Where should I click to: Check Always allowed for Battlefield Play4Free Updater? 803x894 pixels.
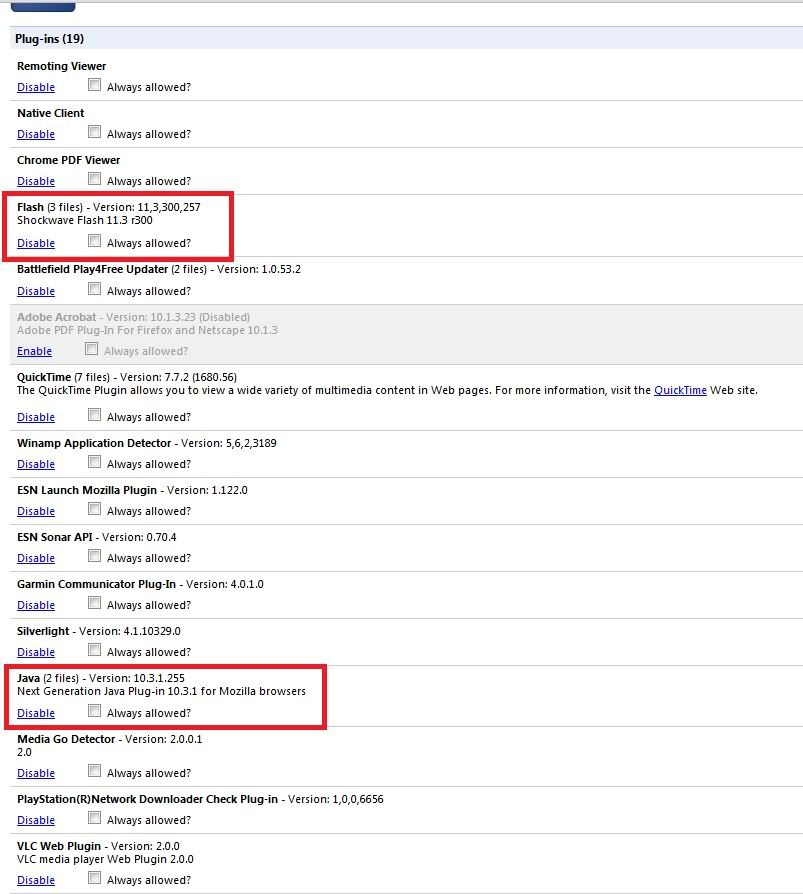click(95, 289)
